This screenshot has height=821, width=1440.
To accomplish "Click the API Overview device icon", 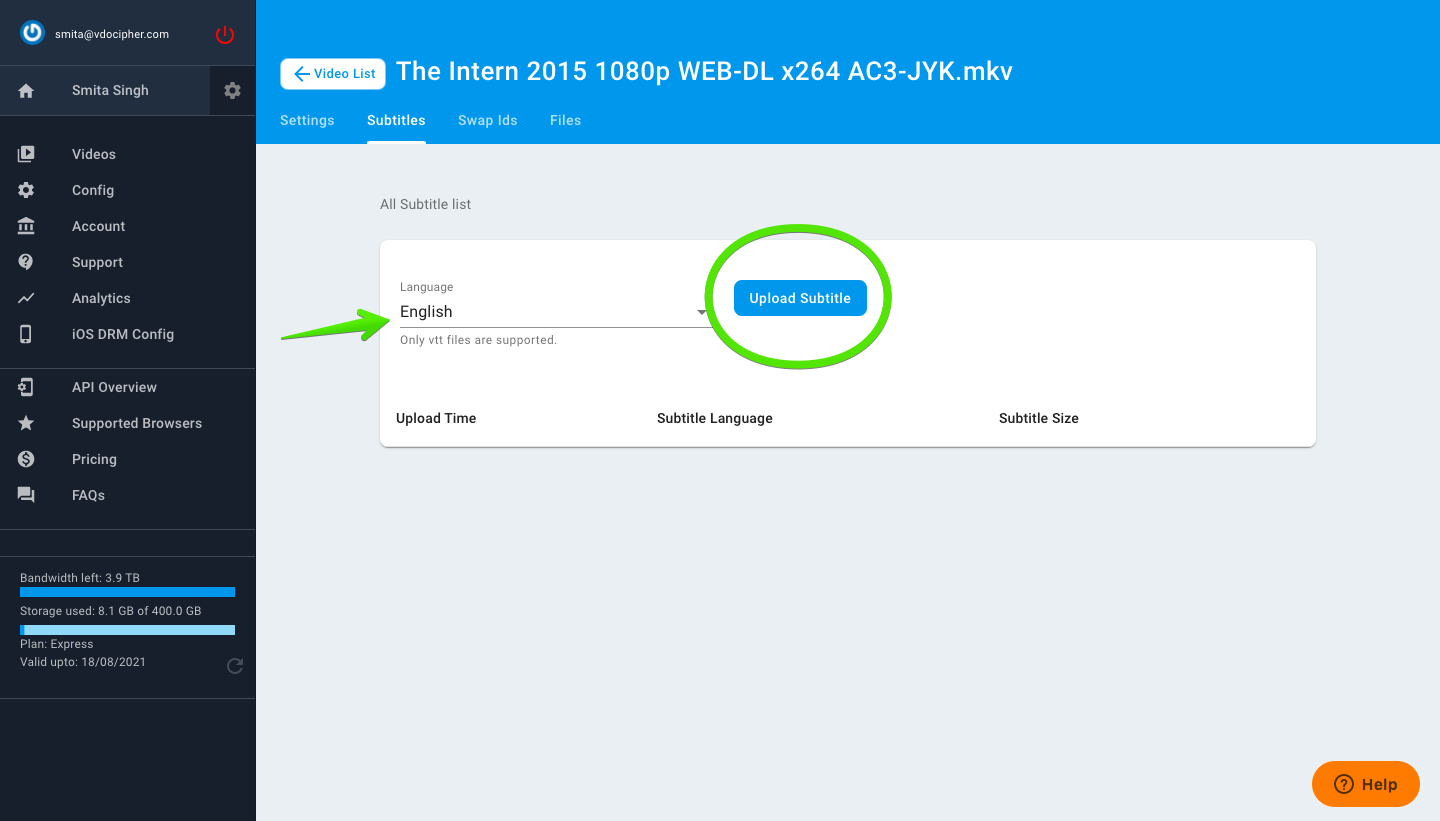I will (x=26, y=387).
